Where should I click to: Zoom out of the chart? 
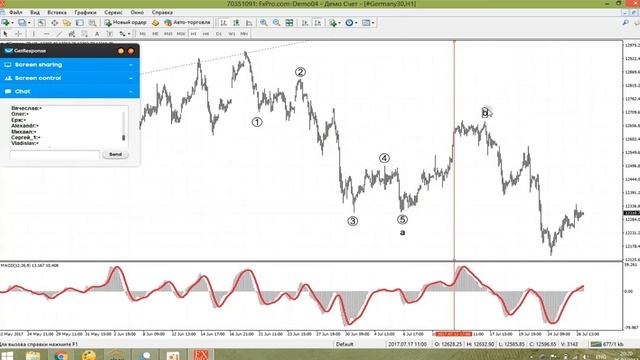(x=276, y=23)
